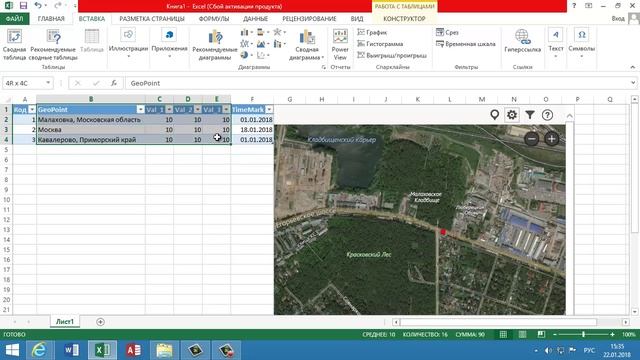Switch to the ВИД tab
This screenshot has height=360, width=640.
[357, 19]
